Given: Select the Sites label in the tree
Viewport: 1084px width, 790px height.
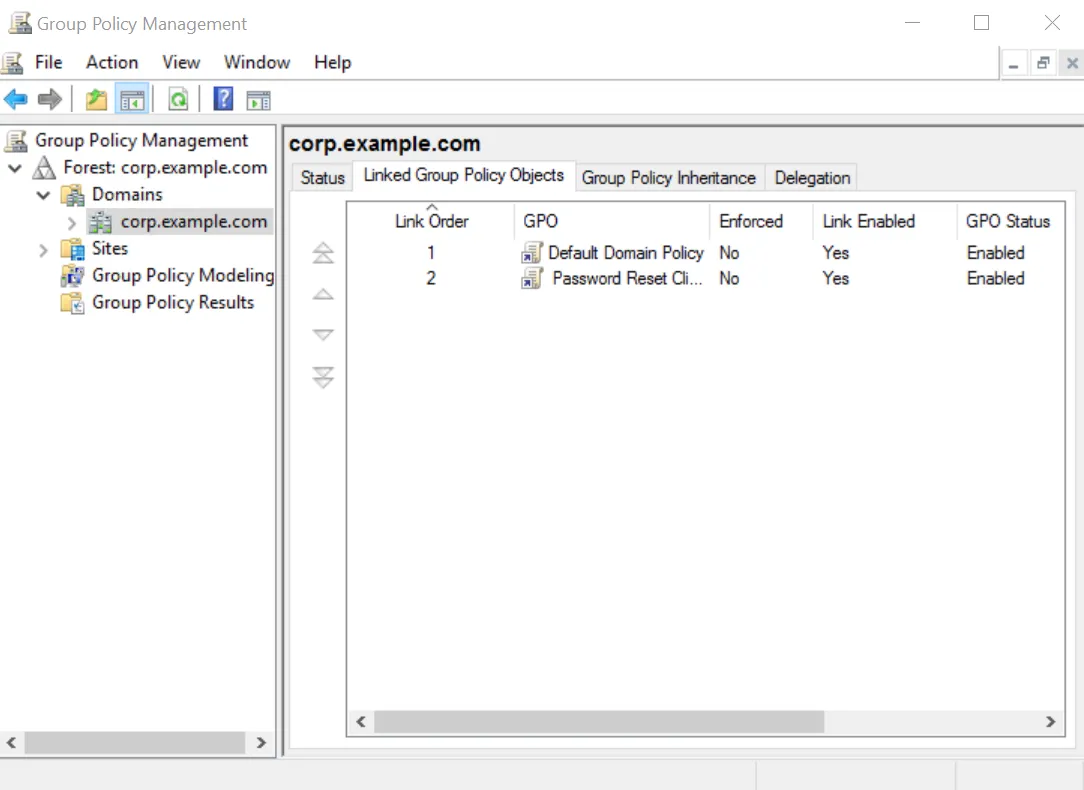Looking at the screenshot, I should pyautogui.click(x=110, y=249).
